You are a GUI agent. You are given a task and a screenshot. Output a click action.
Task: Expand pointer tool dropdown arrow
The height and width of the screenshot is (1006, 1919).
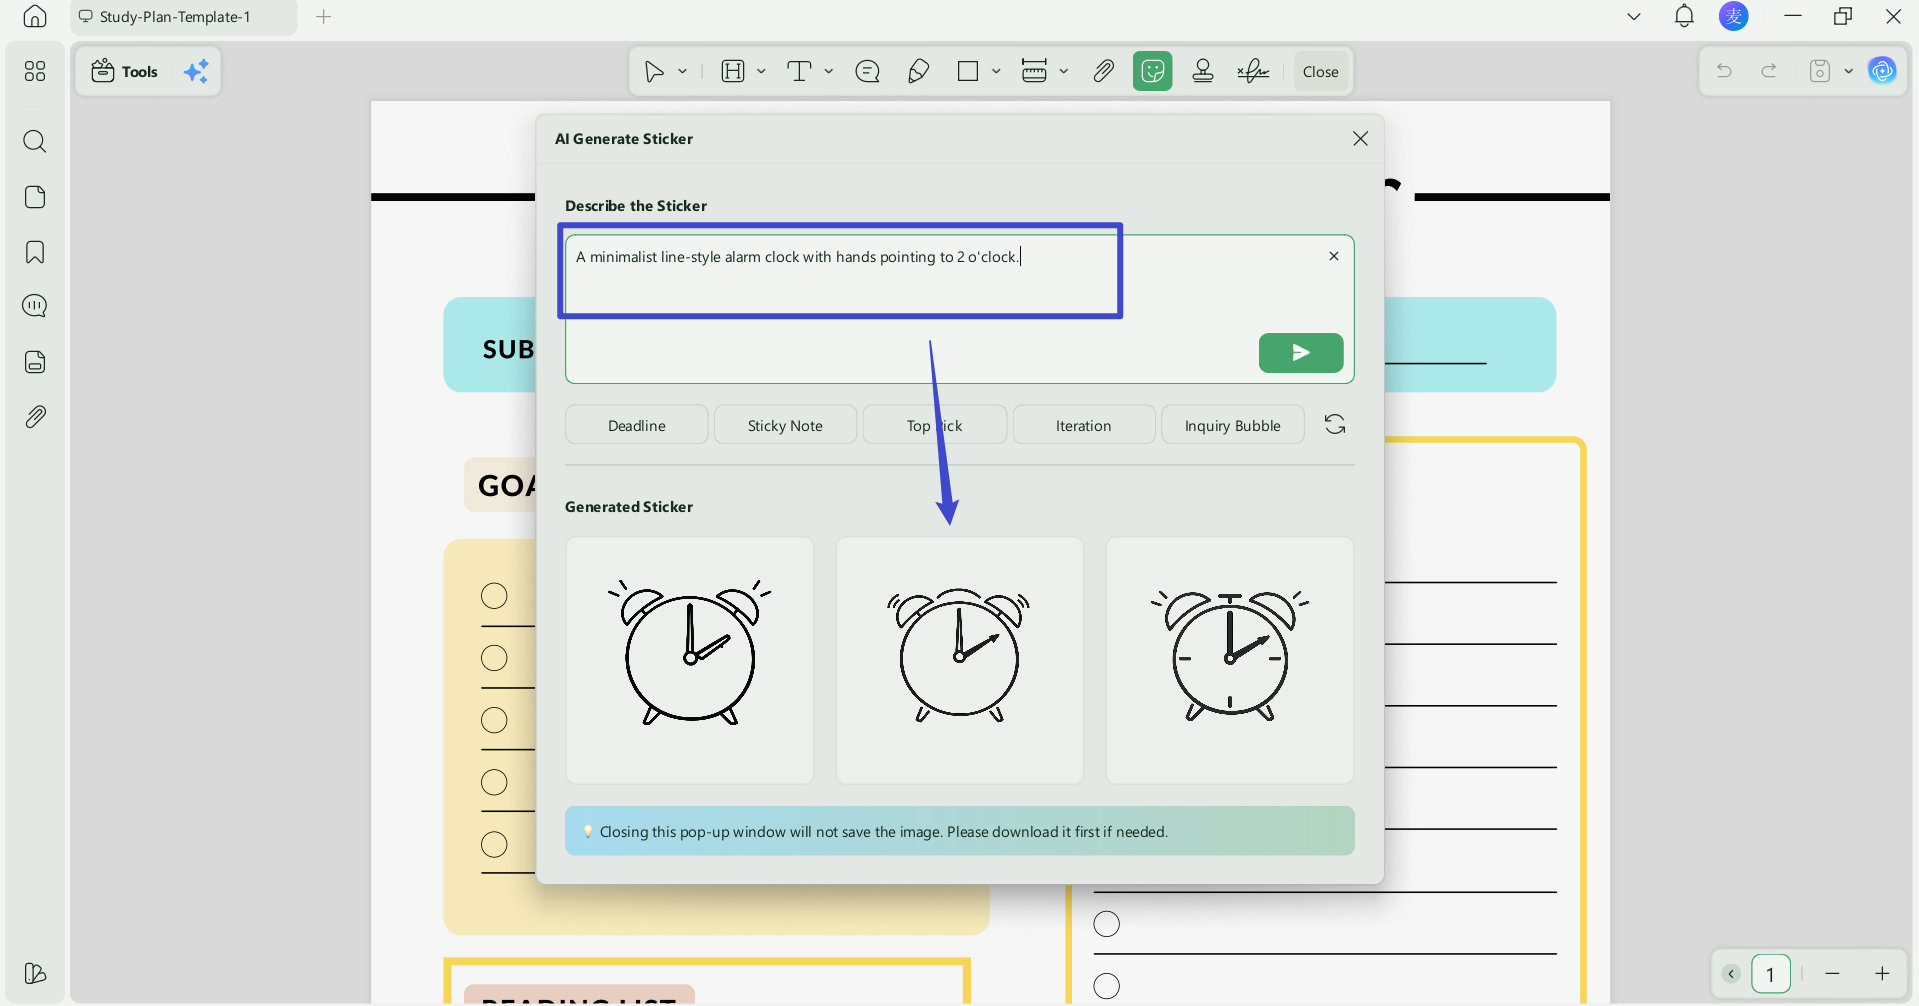[682, 71]
